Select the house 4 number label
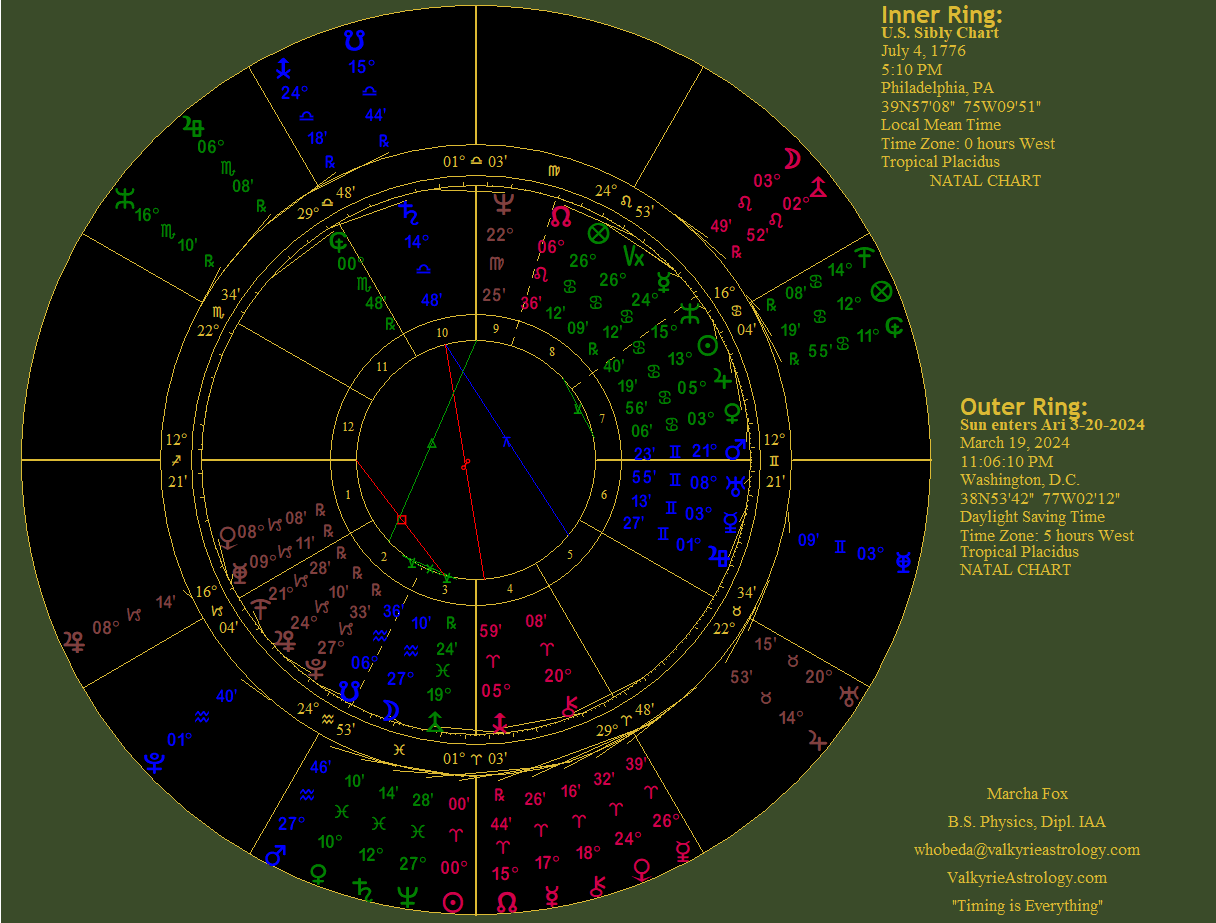 pos(510,589)
